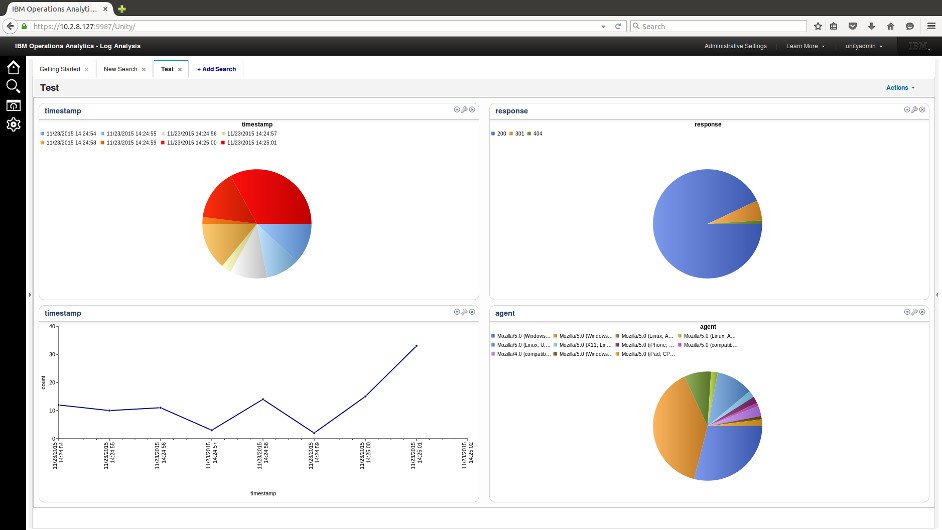
Task: Open the browser downloads arrow
Action: pos(872,26)
